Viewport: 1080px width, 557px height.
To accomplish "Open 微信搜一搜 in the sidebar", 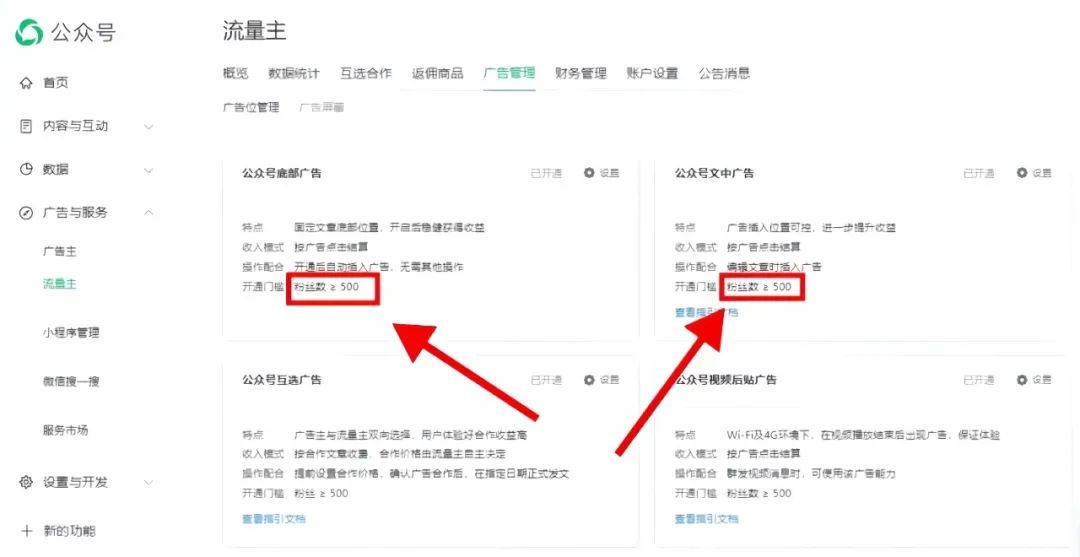I will [x=72, y=381].
